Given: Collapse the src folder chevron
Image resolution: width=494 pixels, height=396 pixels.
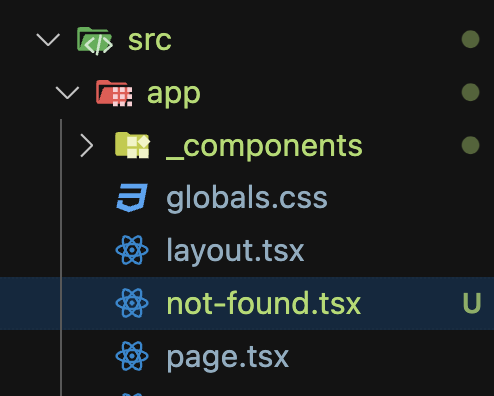Looking at the screenshot, I should coord(48,39).
